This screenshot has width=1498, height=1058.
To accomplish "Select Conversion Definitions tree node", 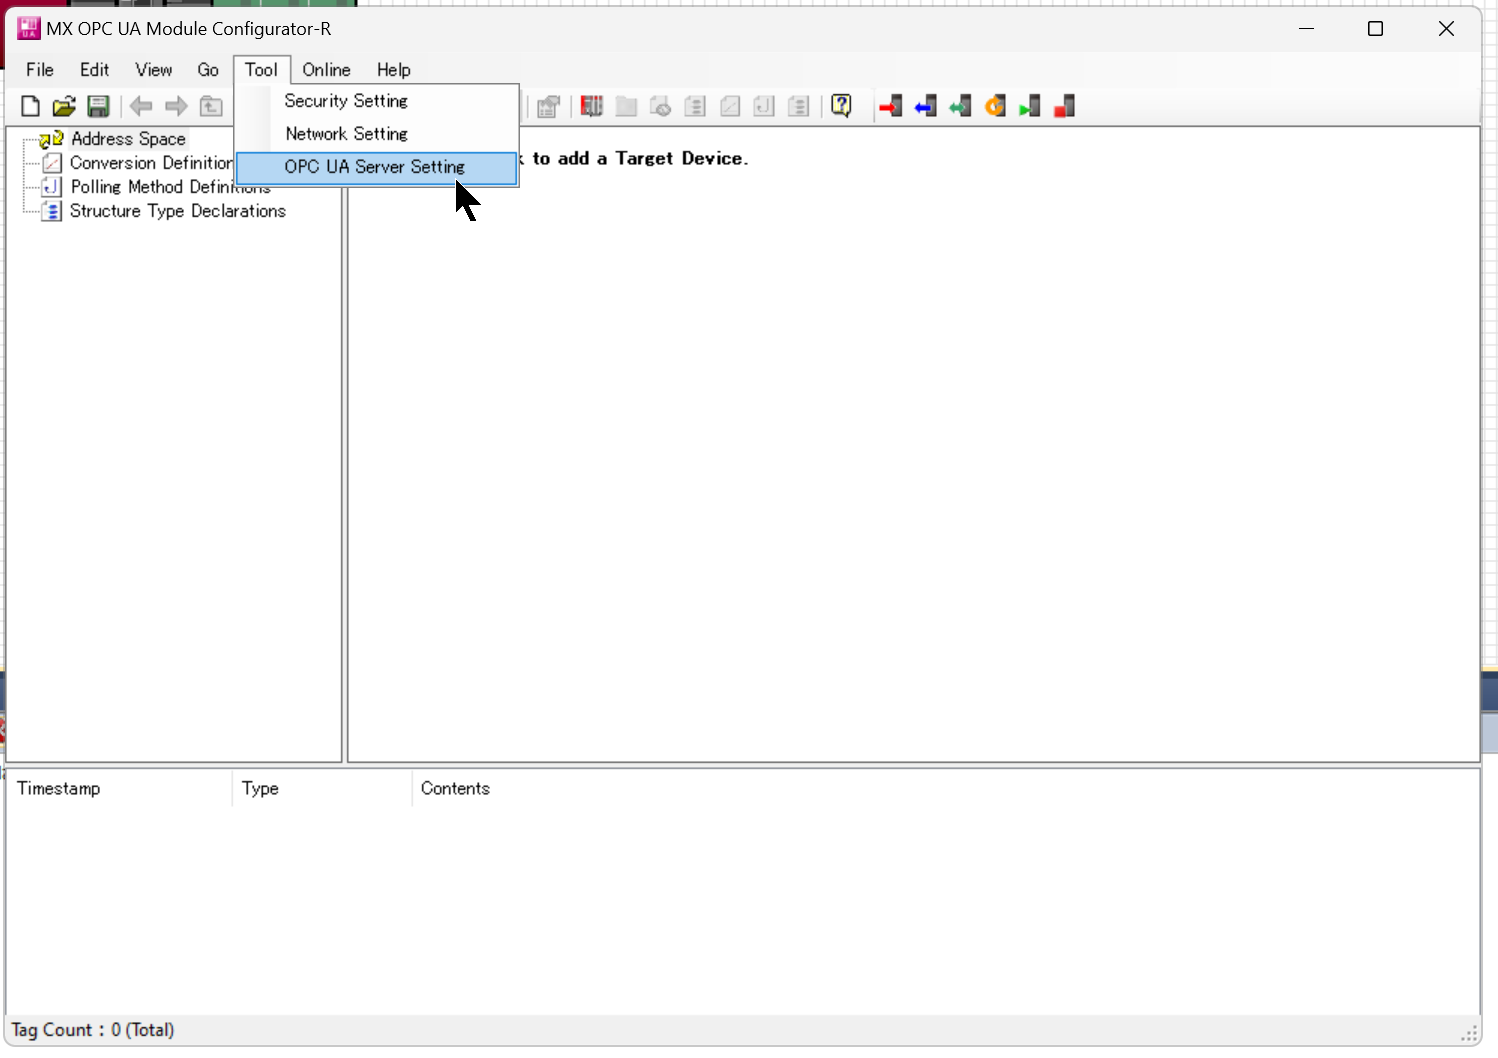I will (x=151, y=163).
